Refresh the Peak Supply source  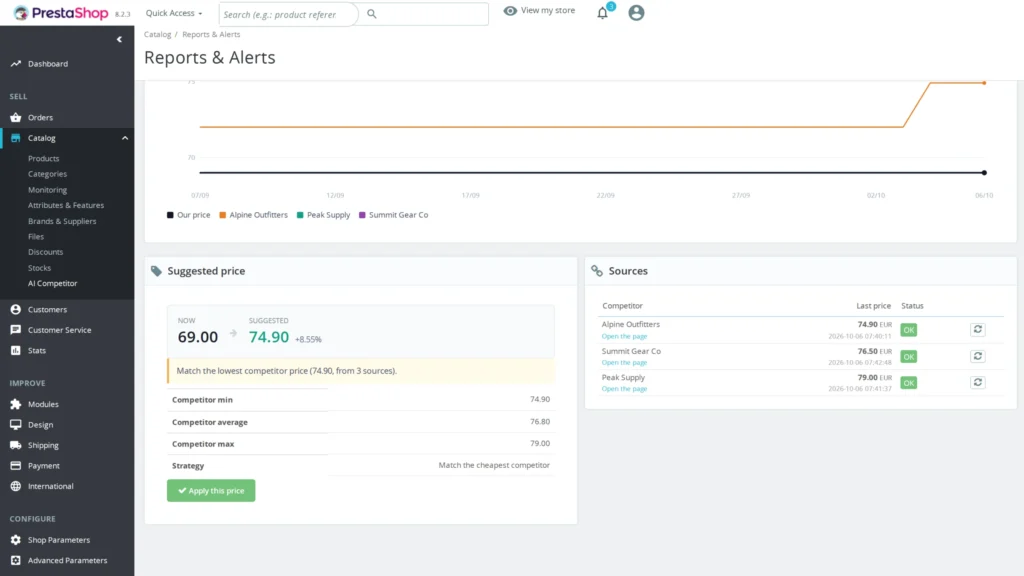click(x=978, y=382)
